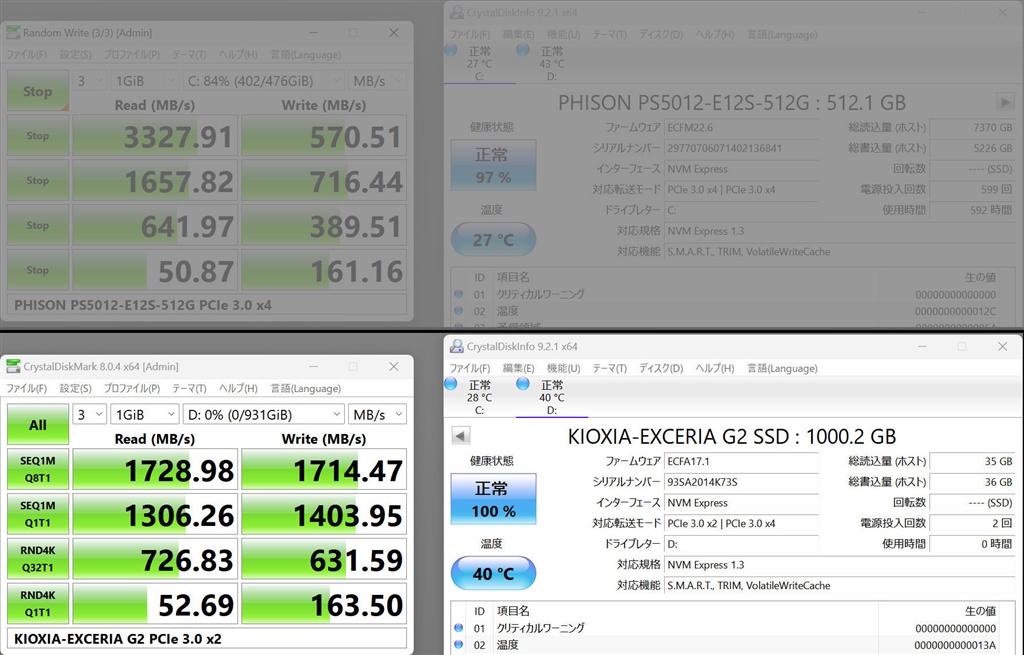Image resolution: width=1024 pixels, height=655 pixels.
Task: Run the "SEQ1M Q1T1" test button
Action: click(x=38, y=514)
